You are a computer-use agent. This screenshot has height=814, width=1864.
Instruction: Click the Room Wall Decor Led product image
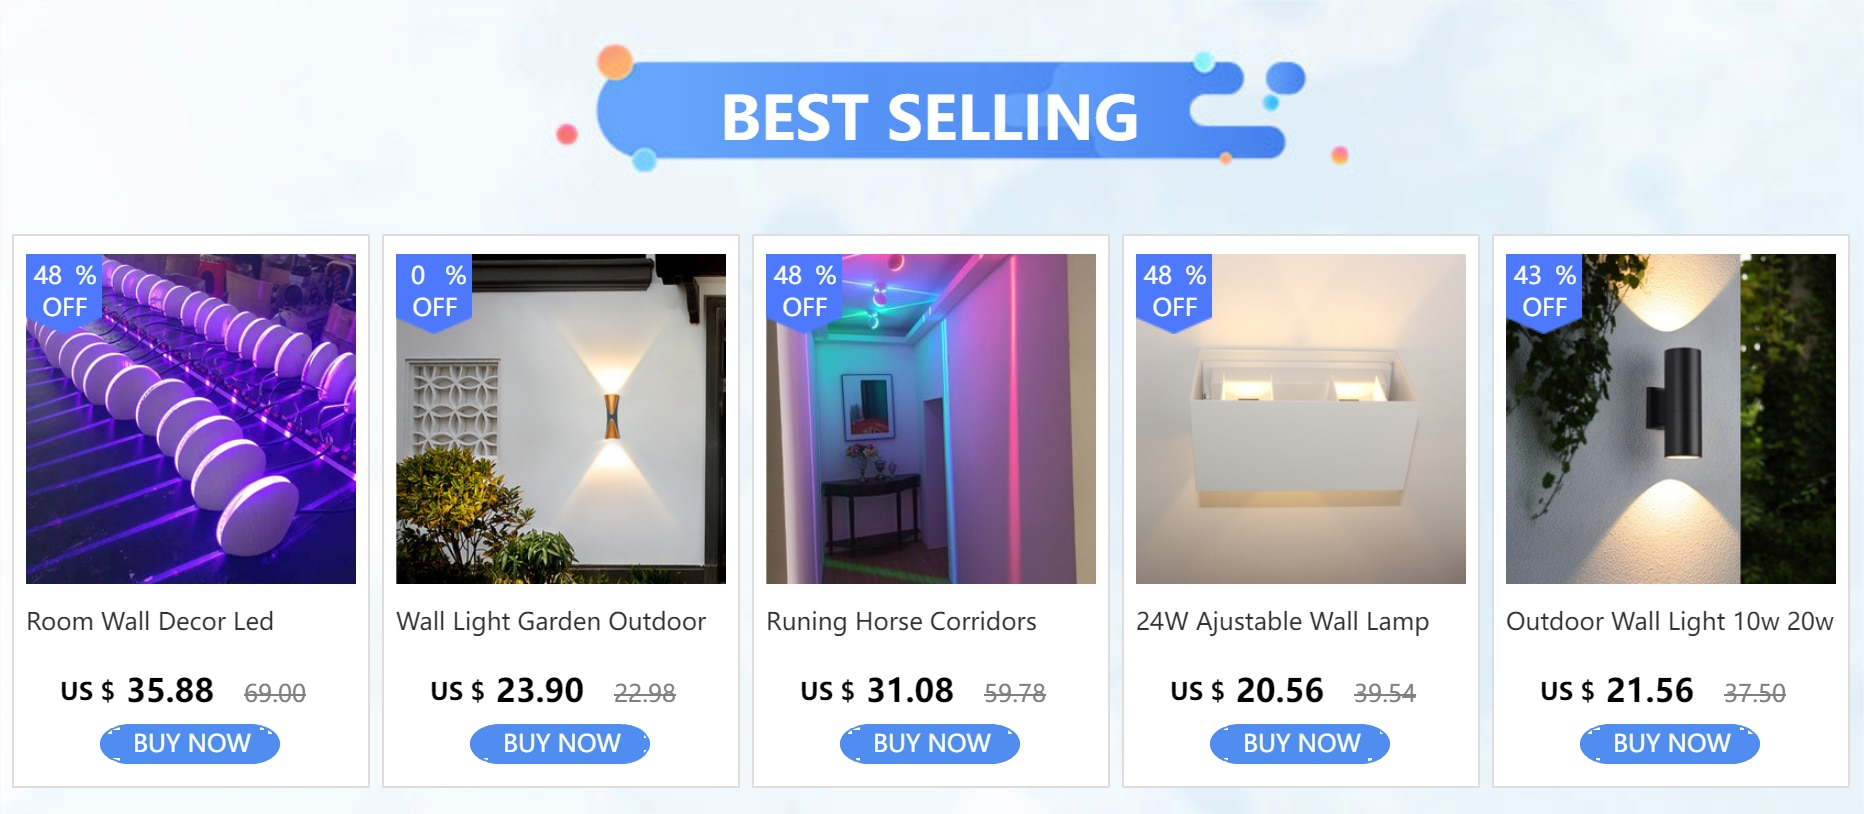pos(191,418)
